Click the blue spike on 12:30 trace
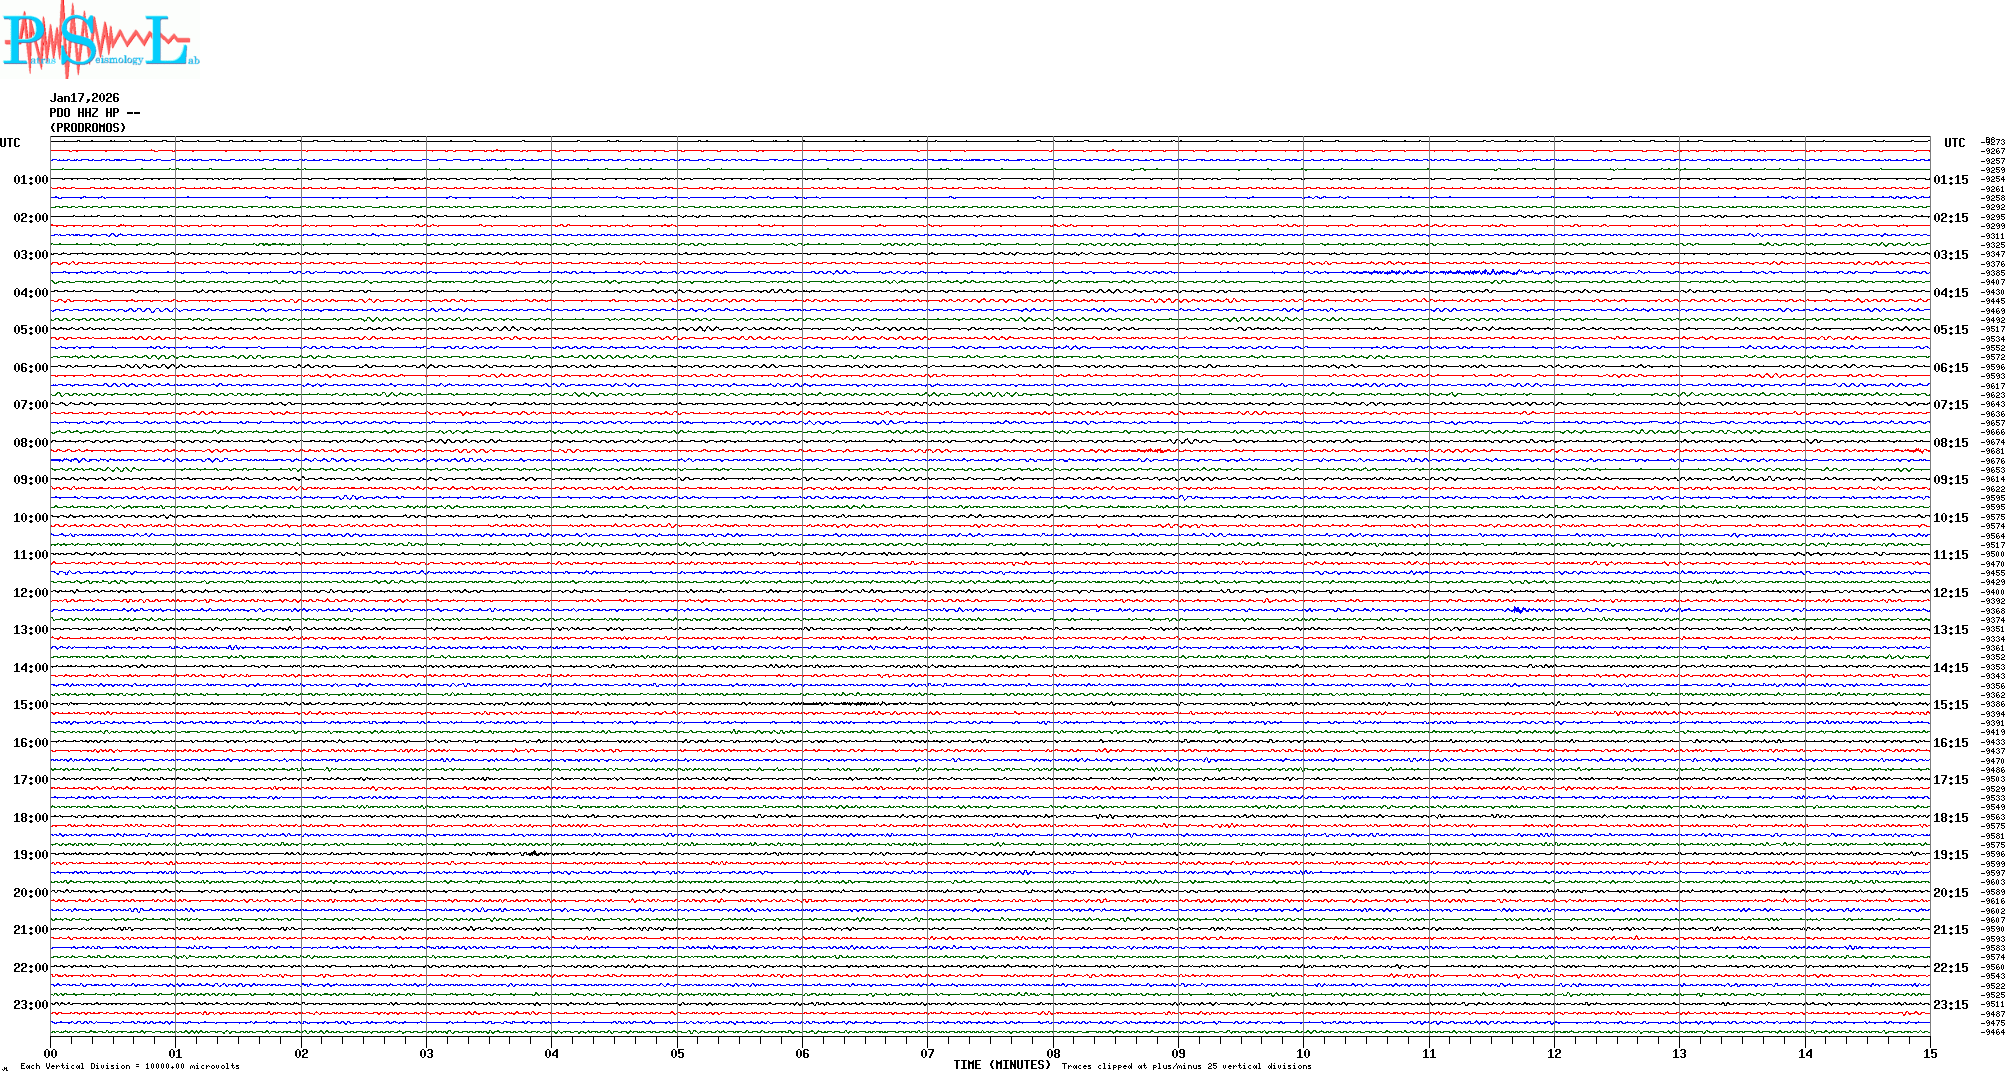The image size is (2010, 1080). coord(1519,609)
